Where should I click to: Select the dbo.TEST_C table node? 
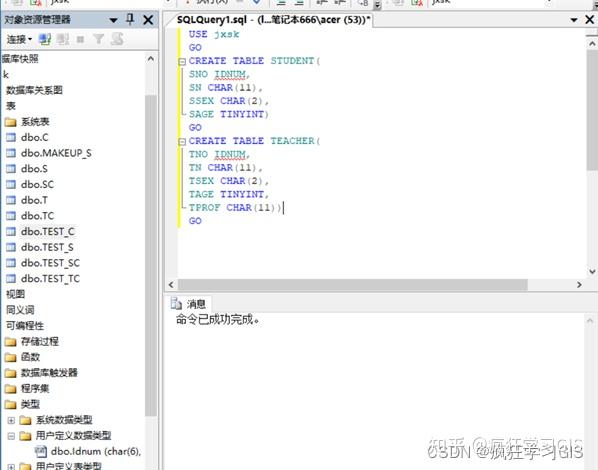point(48,232)
